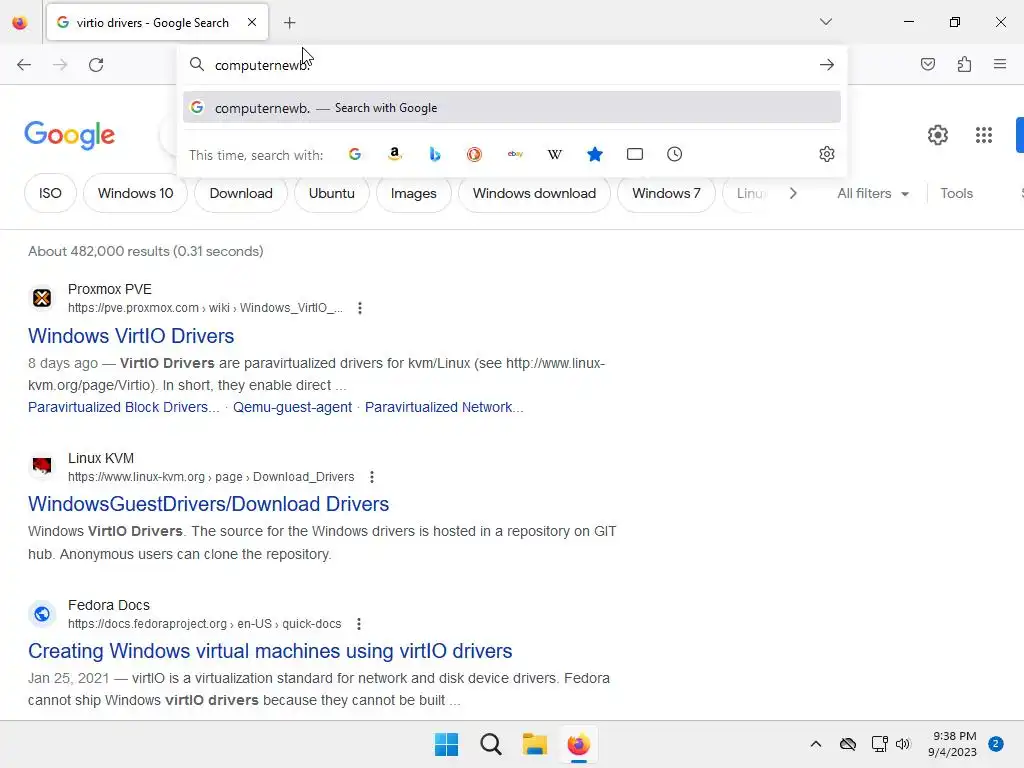Click the address bar text field
Screen dimensions: 1024x768
[x=513, y=65]
